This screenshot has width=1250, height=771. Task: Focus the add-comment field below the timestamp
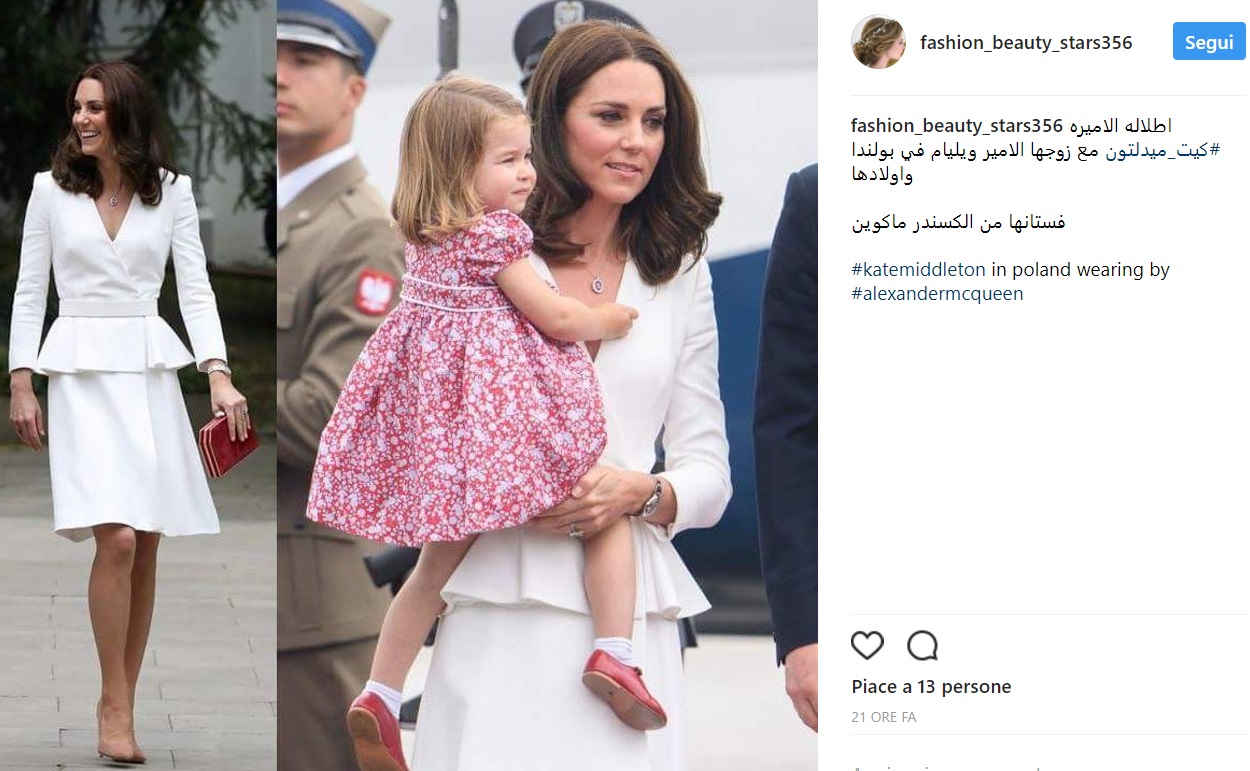point(1047,765)
